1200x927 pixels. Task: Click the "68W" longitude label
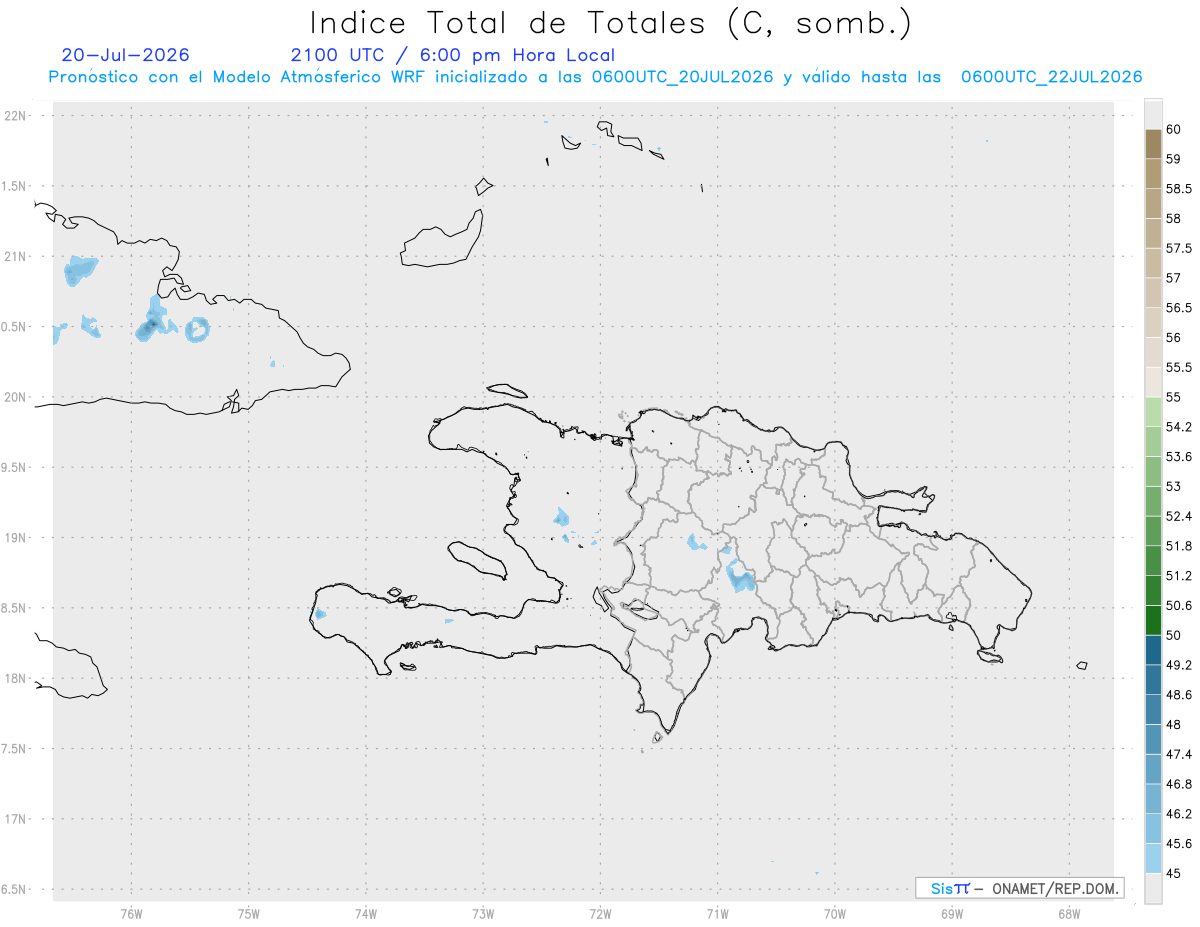pyautogui.click(x=1069, y=913)
